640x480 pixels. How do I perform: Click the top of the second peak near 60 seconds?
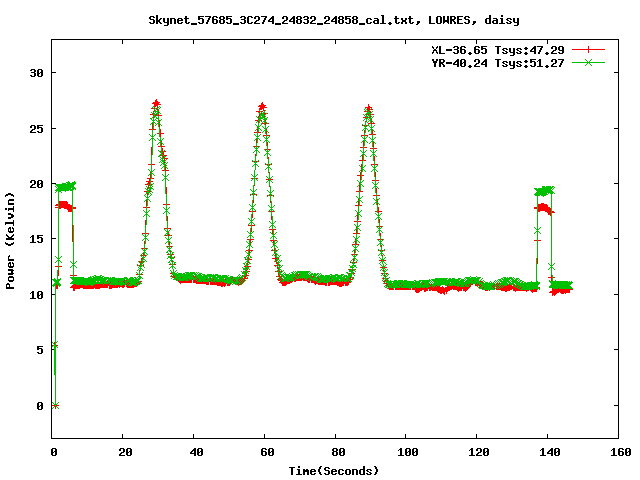coord(262,107)
